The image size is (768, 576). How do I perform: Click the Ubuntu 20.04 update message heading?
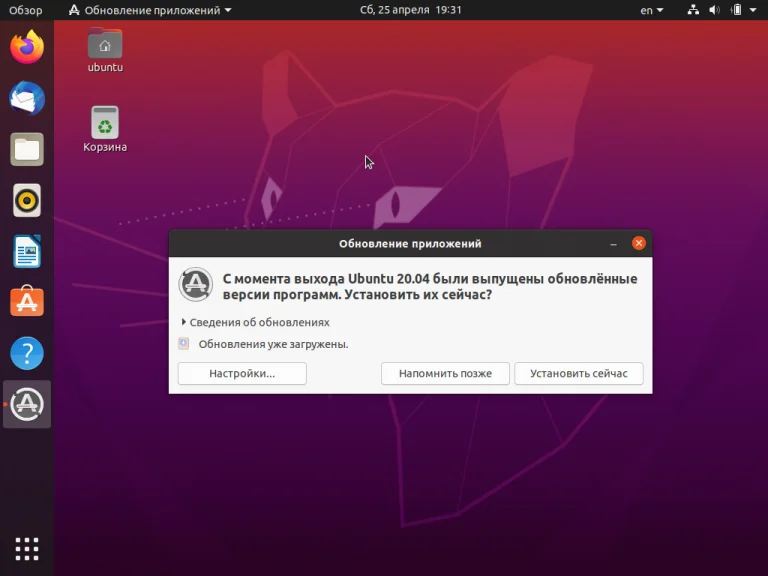(x=430, y=287)
